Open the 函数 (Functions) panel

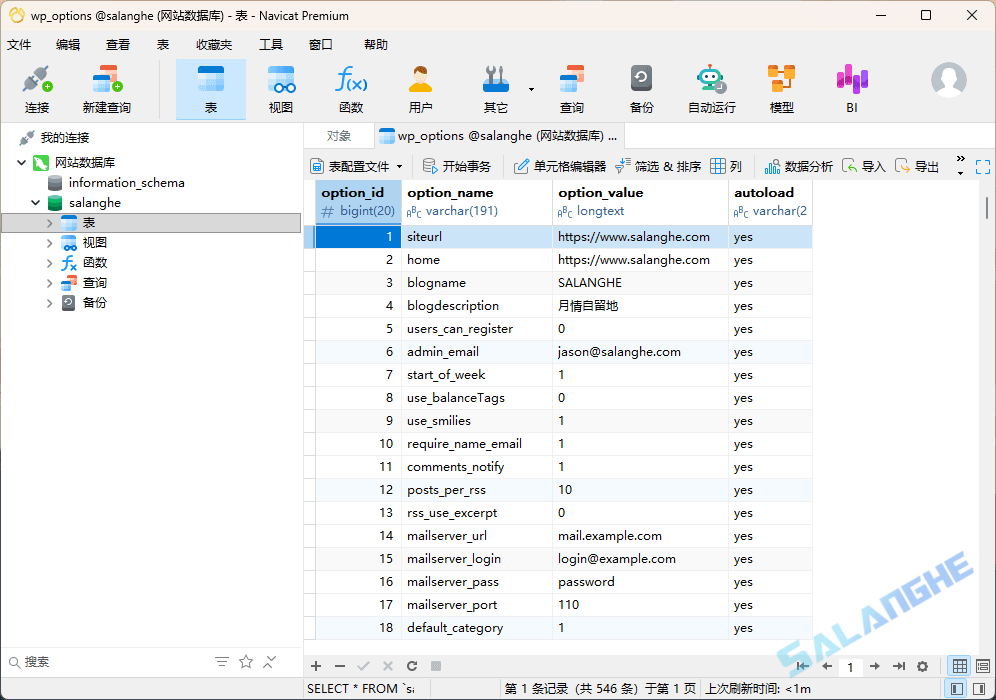tap(351, 88)
